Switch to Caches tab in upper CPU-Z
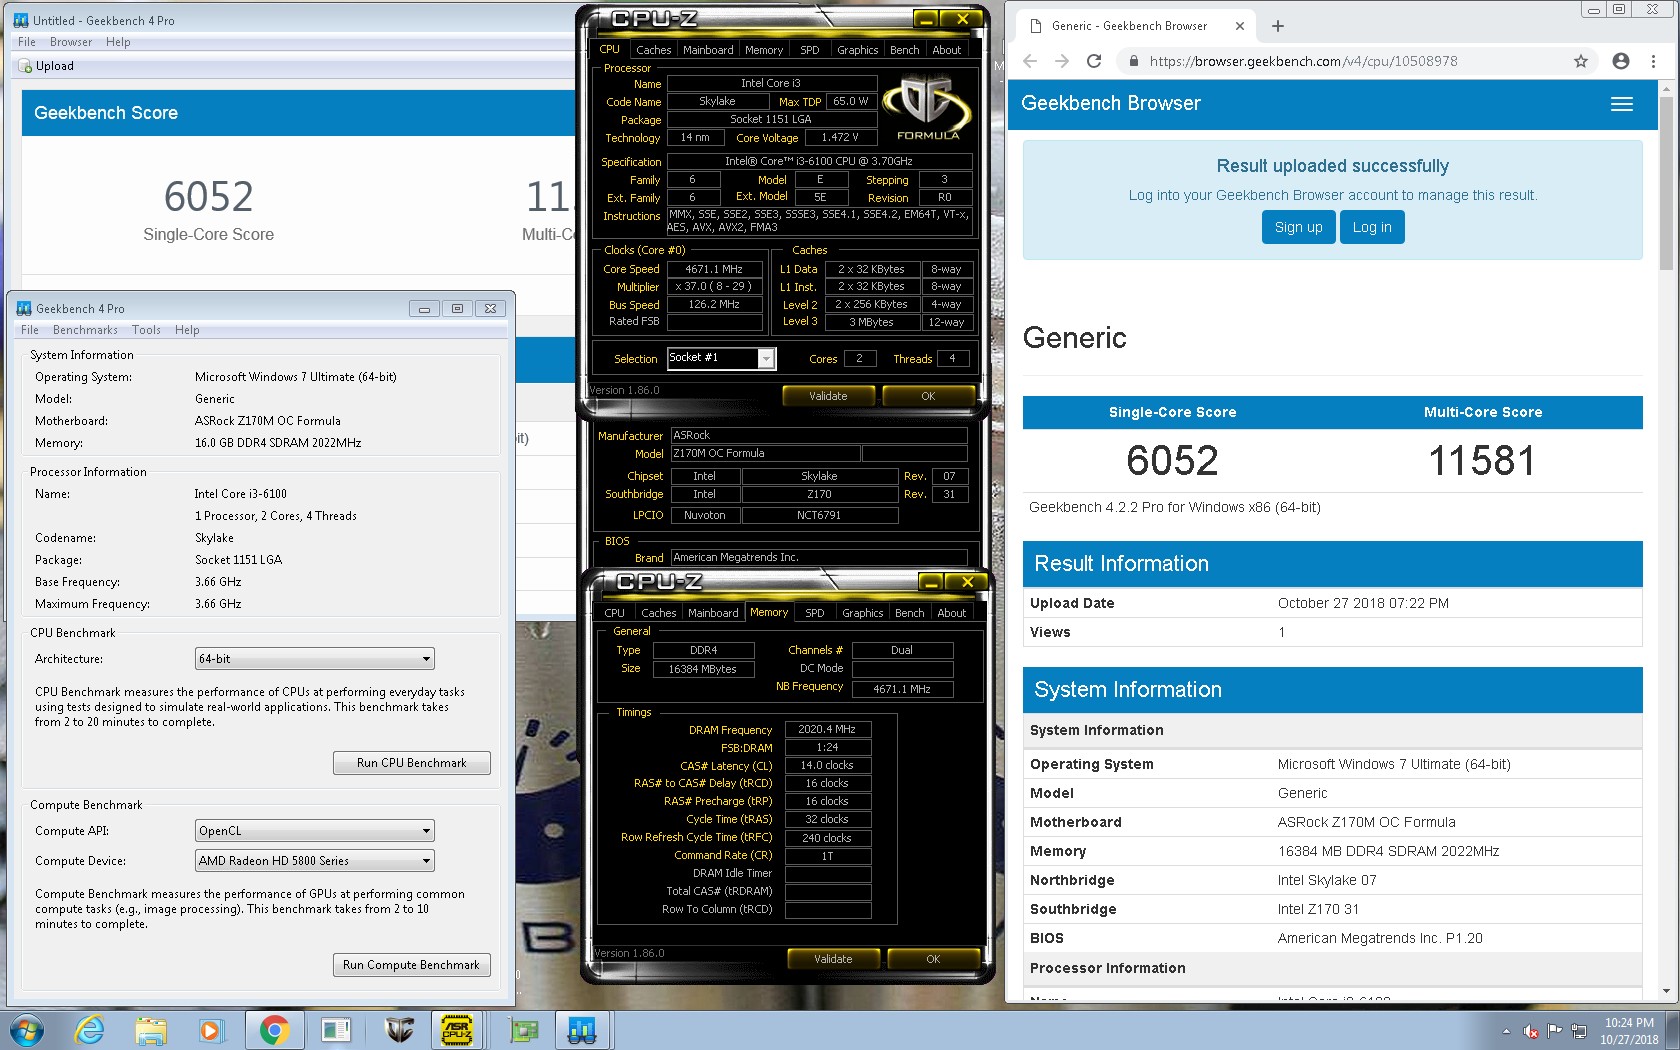The height and width of the screenshot is (1050, 1680). [653, 50]
